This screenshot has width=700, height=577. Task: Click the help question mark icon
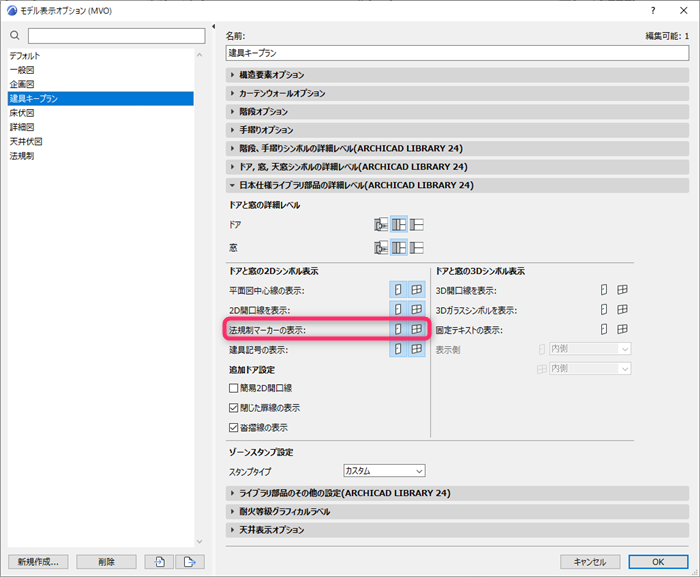click(x=653, y=10)
